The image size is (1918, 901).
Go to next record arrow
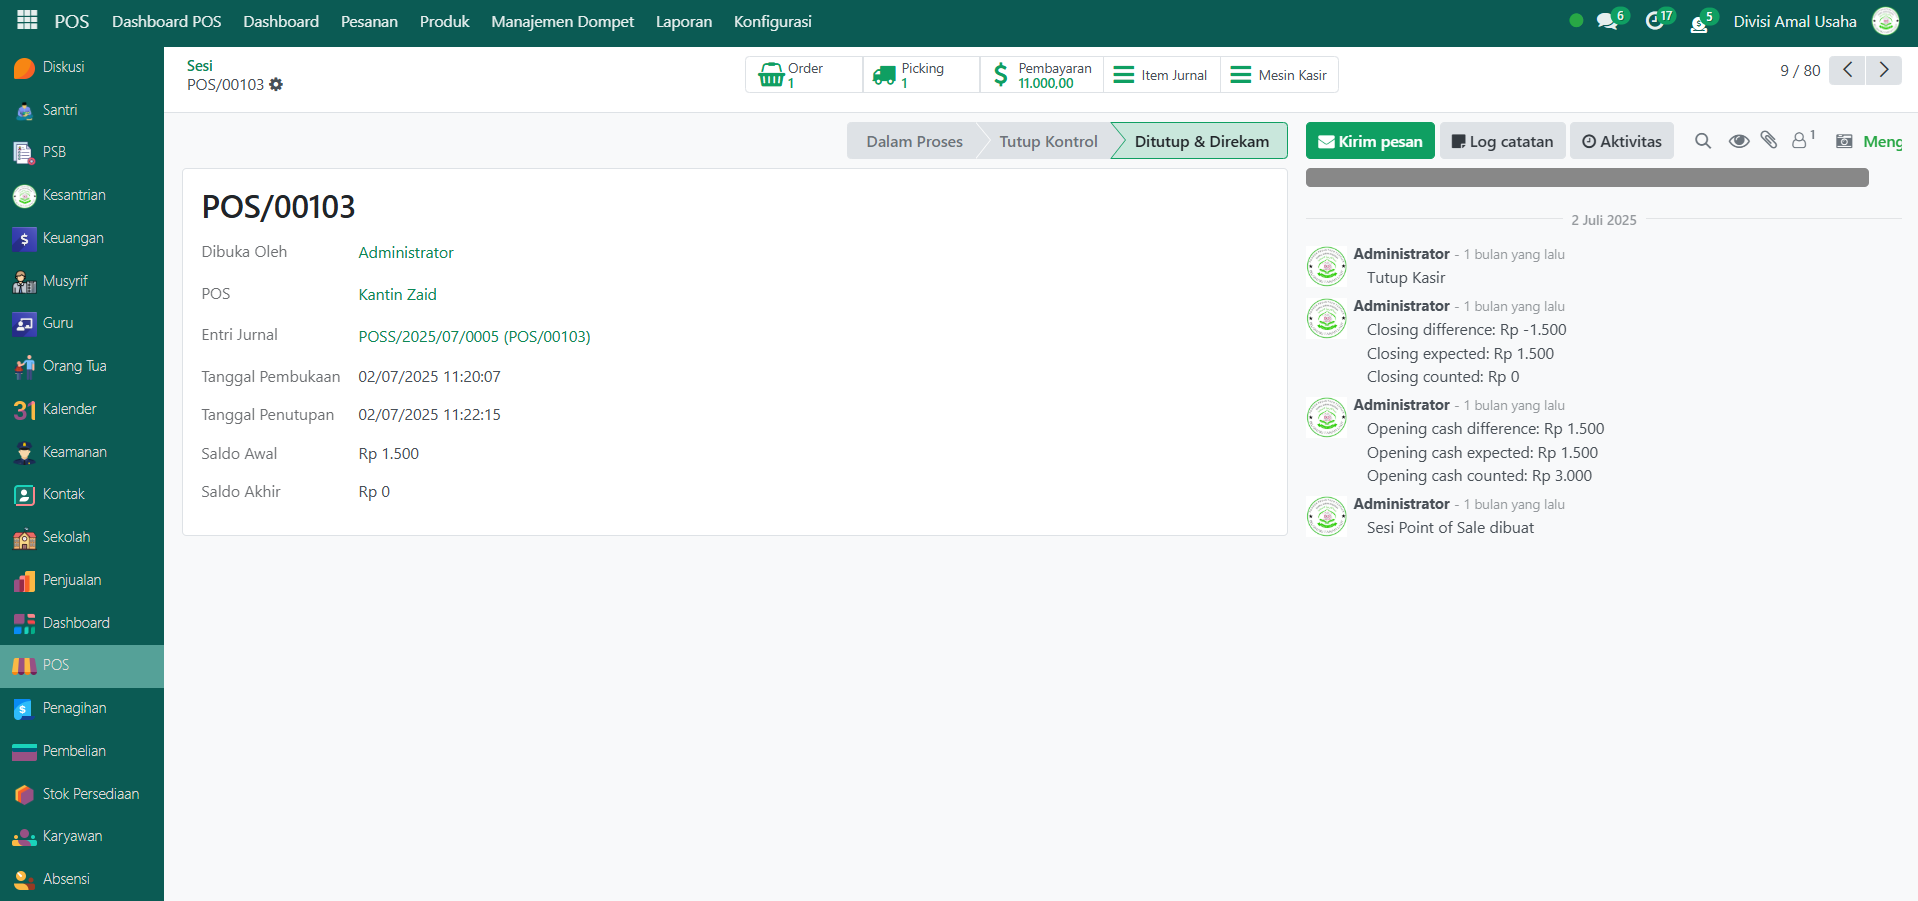(x=1884, y=70)
